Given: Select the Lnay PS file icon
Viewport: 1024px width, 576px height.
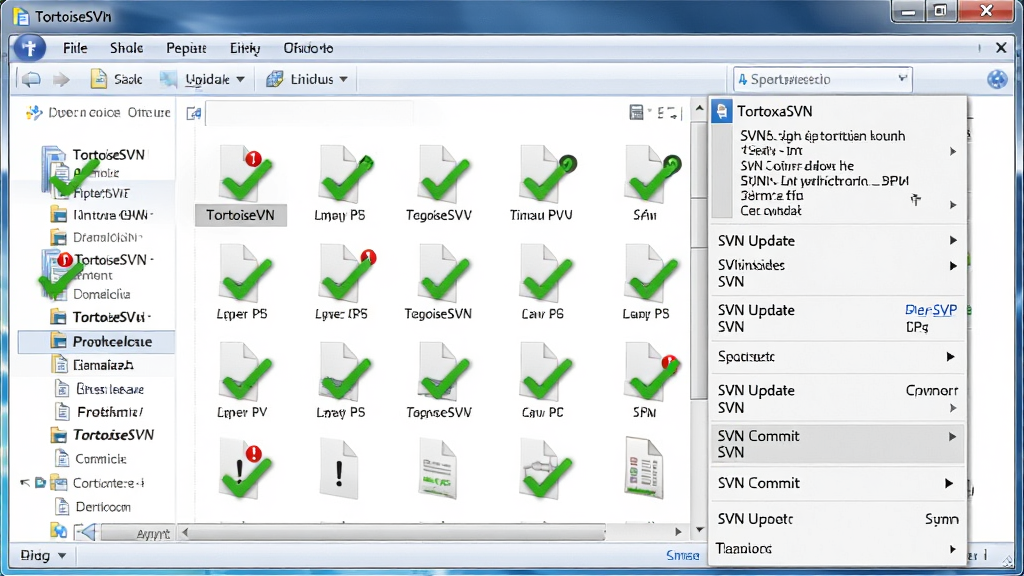Looking at the screenshot, I should coord(341,381).
